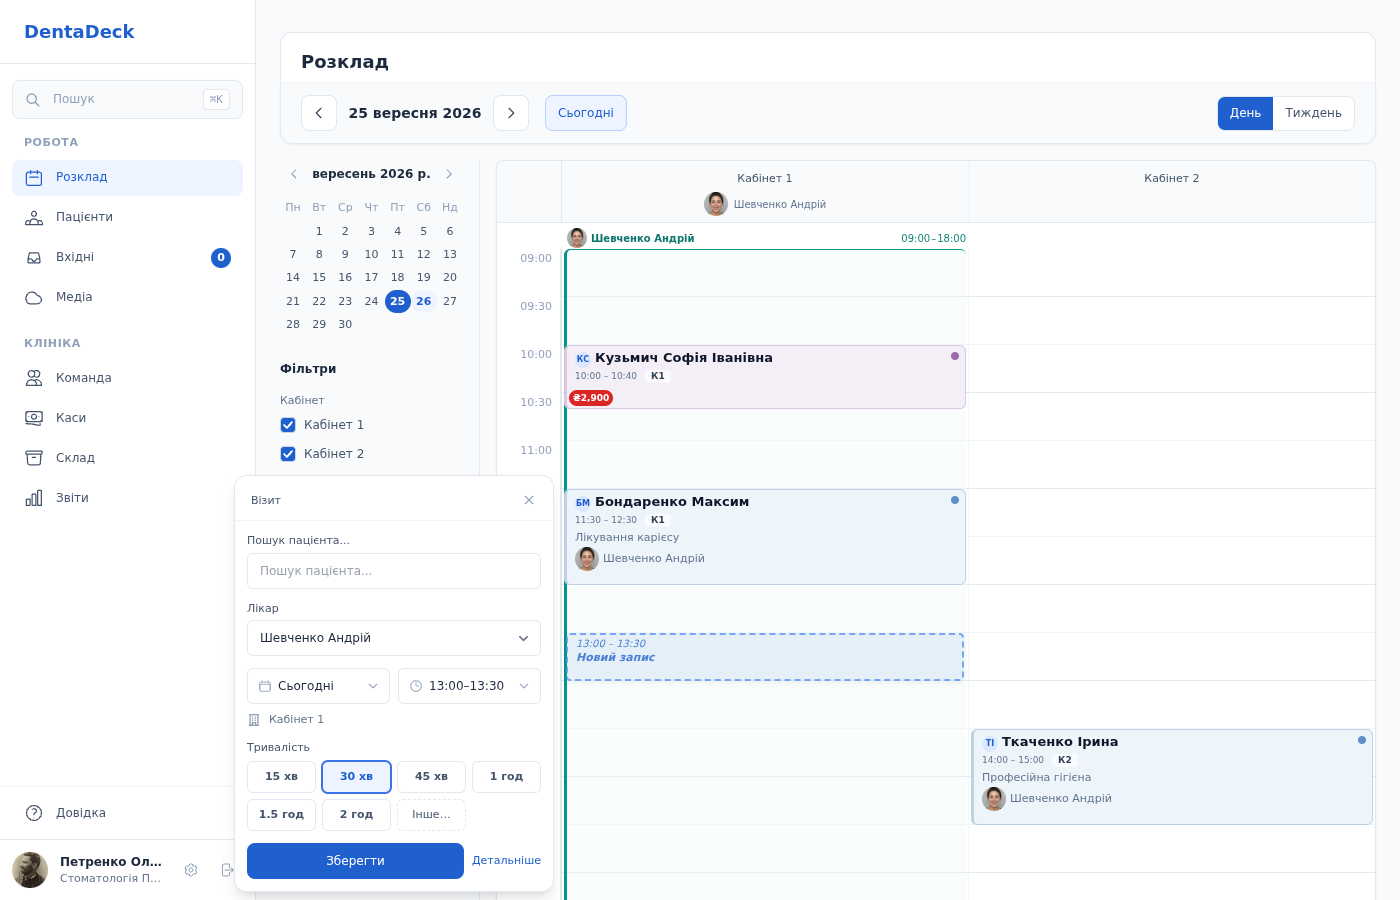Viewport: 1400px width, 900px height.
Task: Open settings gear next to profile
Action: [x=191, y=870]
